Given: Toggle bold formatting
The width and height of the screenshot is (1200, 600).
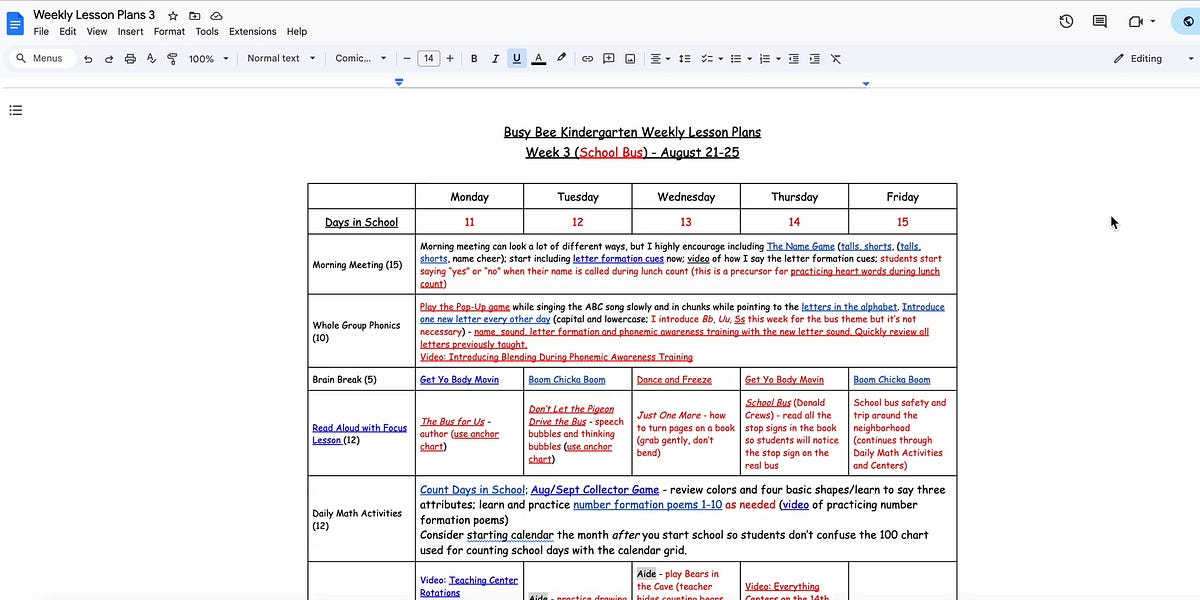Looking at the screenshot, I should [x=474, y=58].
